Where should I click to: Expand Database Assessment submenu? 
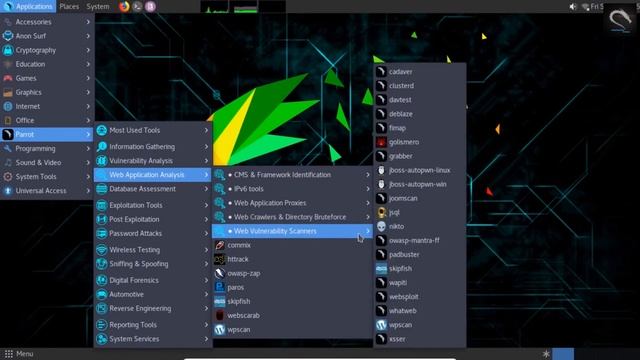pos(153,189)
